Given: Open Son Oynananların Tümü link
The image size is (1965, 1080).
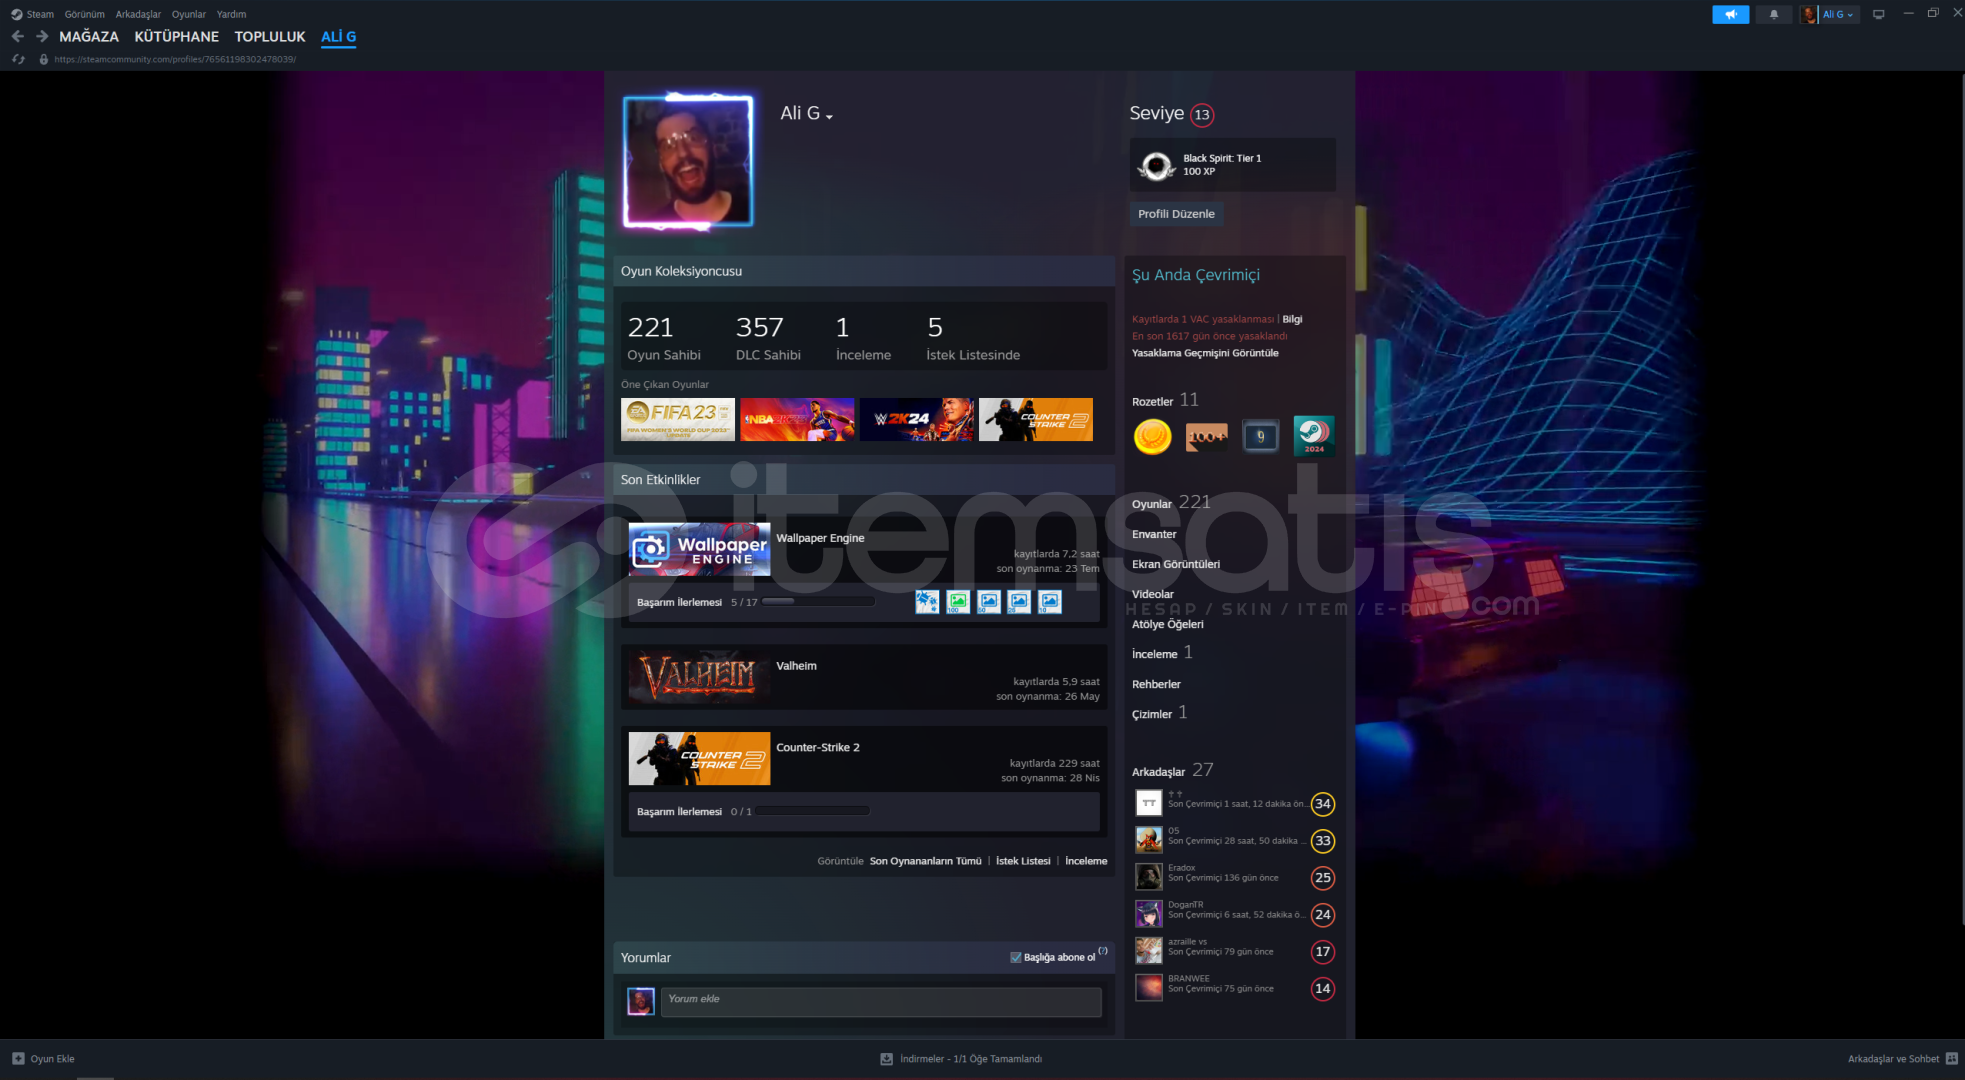Looking at the screenshot, I should pyautogui.click(x=925, y=861).
